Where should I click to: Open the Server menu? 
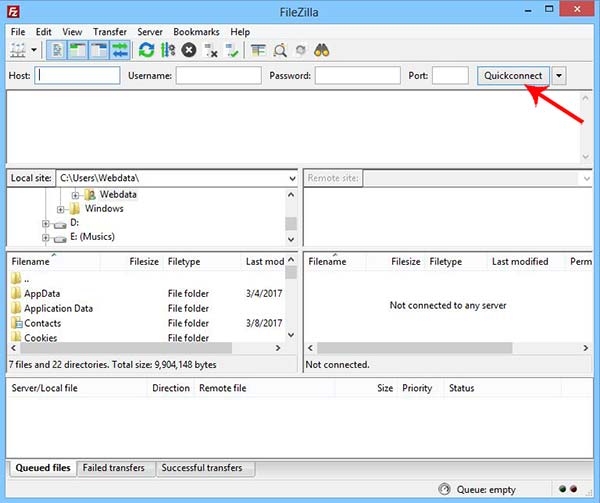pos(150,32)
